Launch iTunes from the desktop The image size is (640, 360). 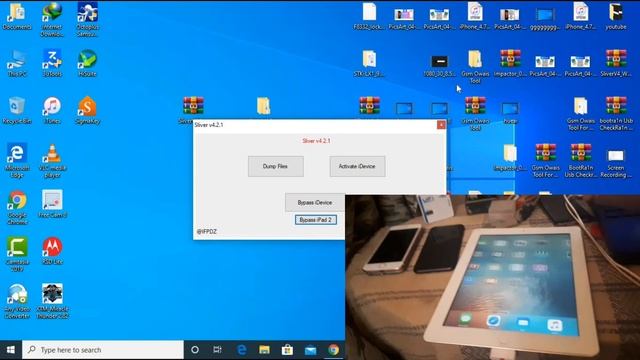click(52, 110)
